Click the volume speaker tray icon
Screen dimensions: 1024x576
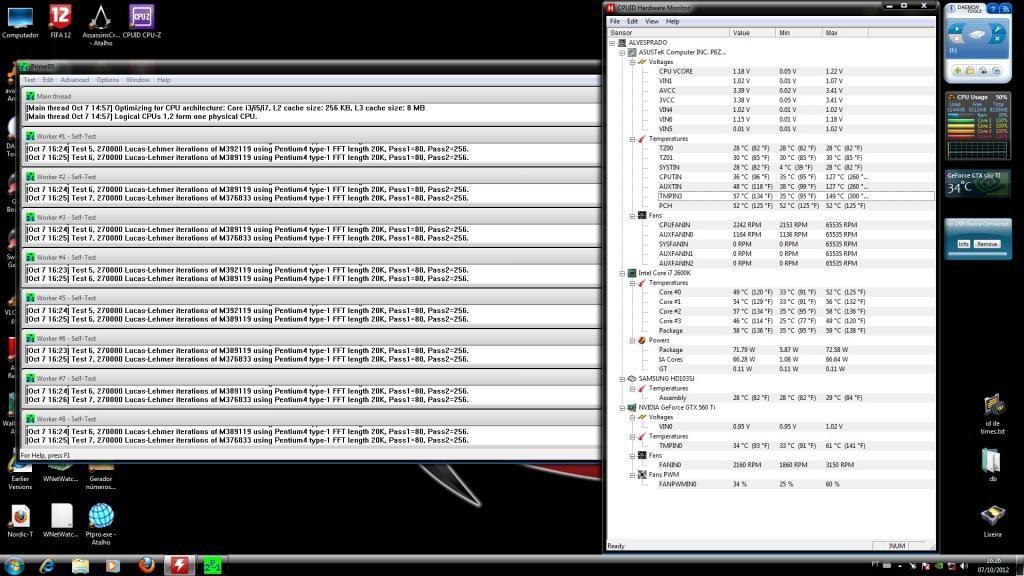[x=964, y=566]
